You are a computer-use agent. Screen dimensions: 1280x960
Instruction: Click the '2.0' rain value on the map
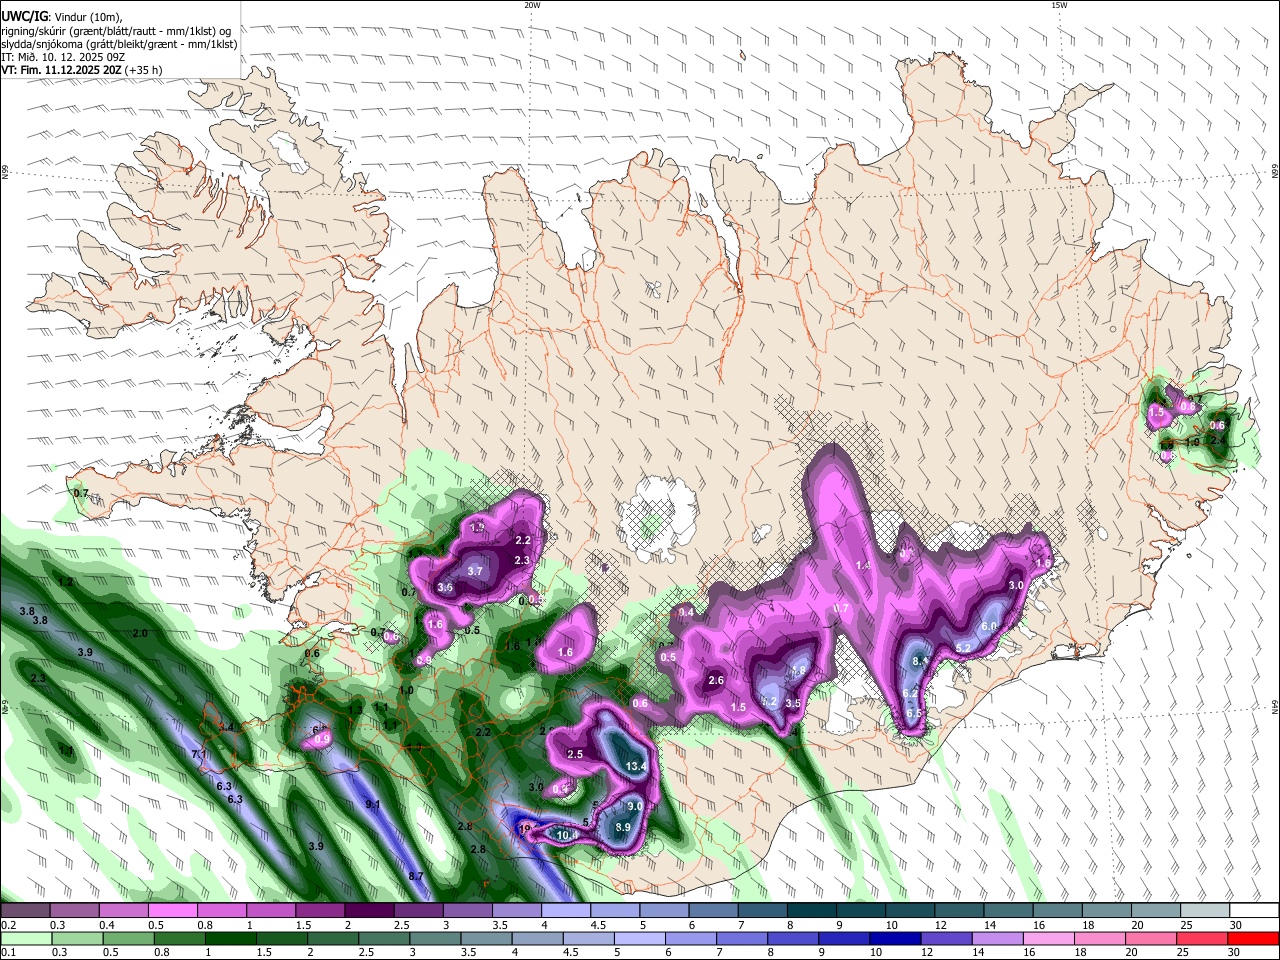pyautogui.click(x=140, y=633)
